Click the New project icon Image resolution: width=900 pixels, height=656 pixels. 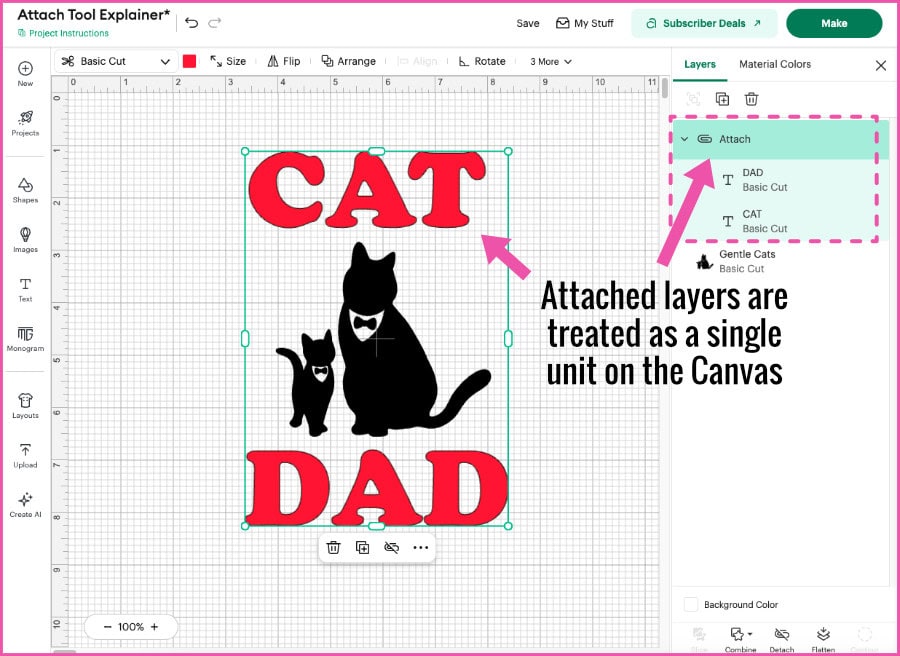(25, 73)
